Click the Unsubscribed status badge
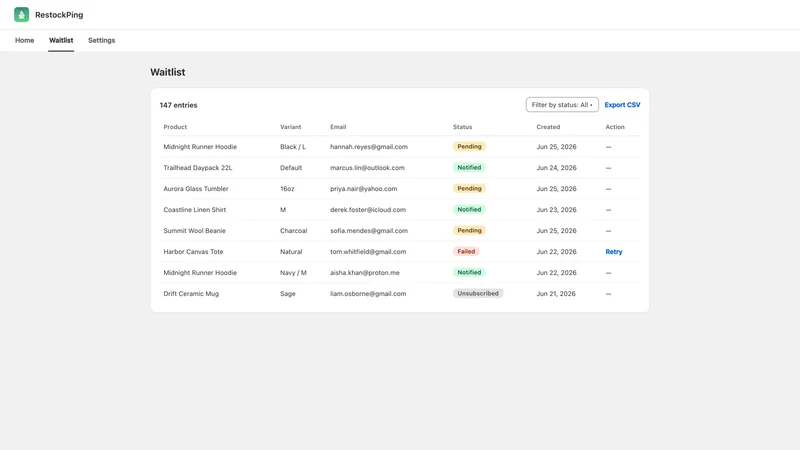This screenshot has width=800, height=450. 478,293
